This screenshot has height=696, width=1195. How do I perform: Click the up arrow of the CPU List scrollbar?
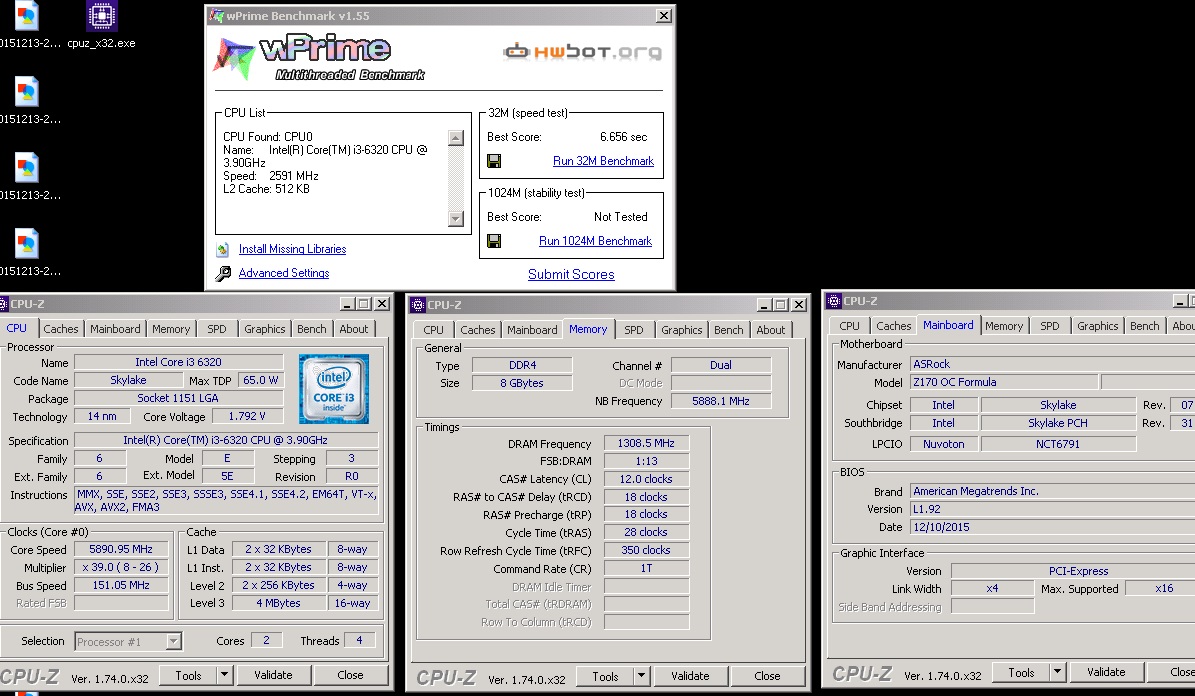(456, 138)
